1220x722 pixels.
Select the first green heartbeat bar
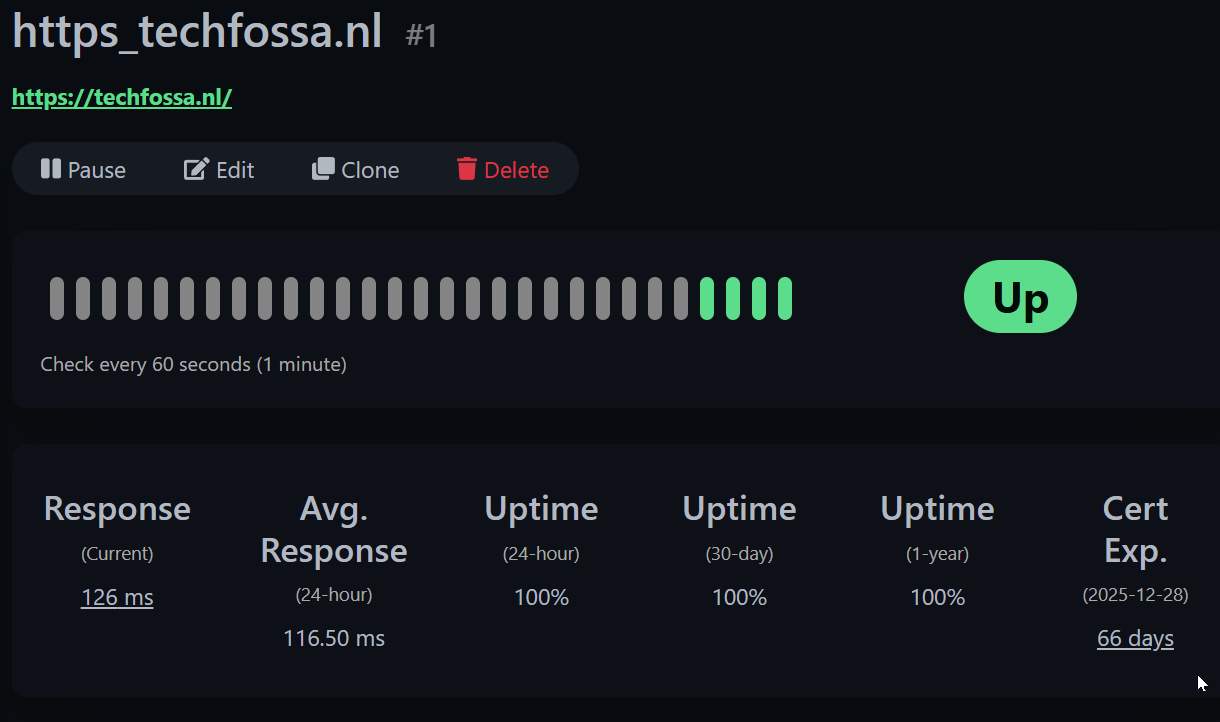tap(707, 299)
